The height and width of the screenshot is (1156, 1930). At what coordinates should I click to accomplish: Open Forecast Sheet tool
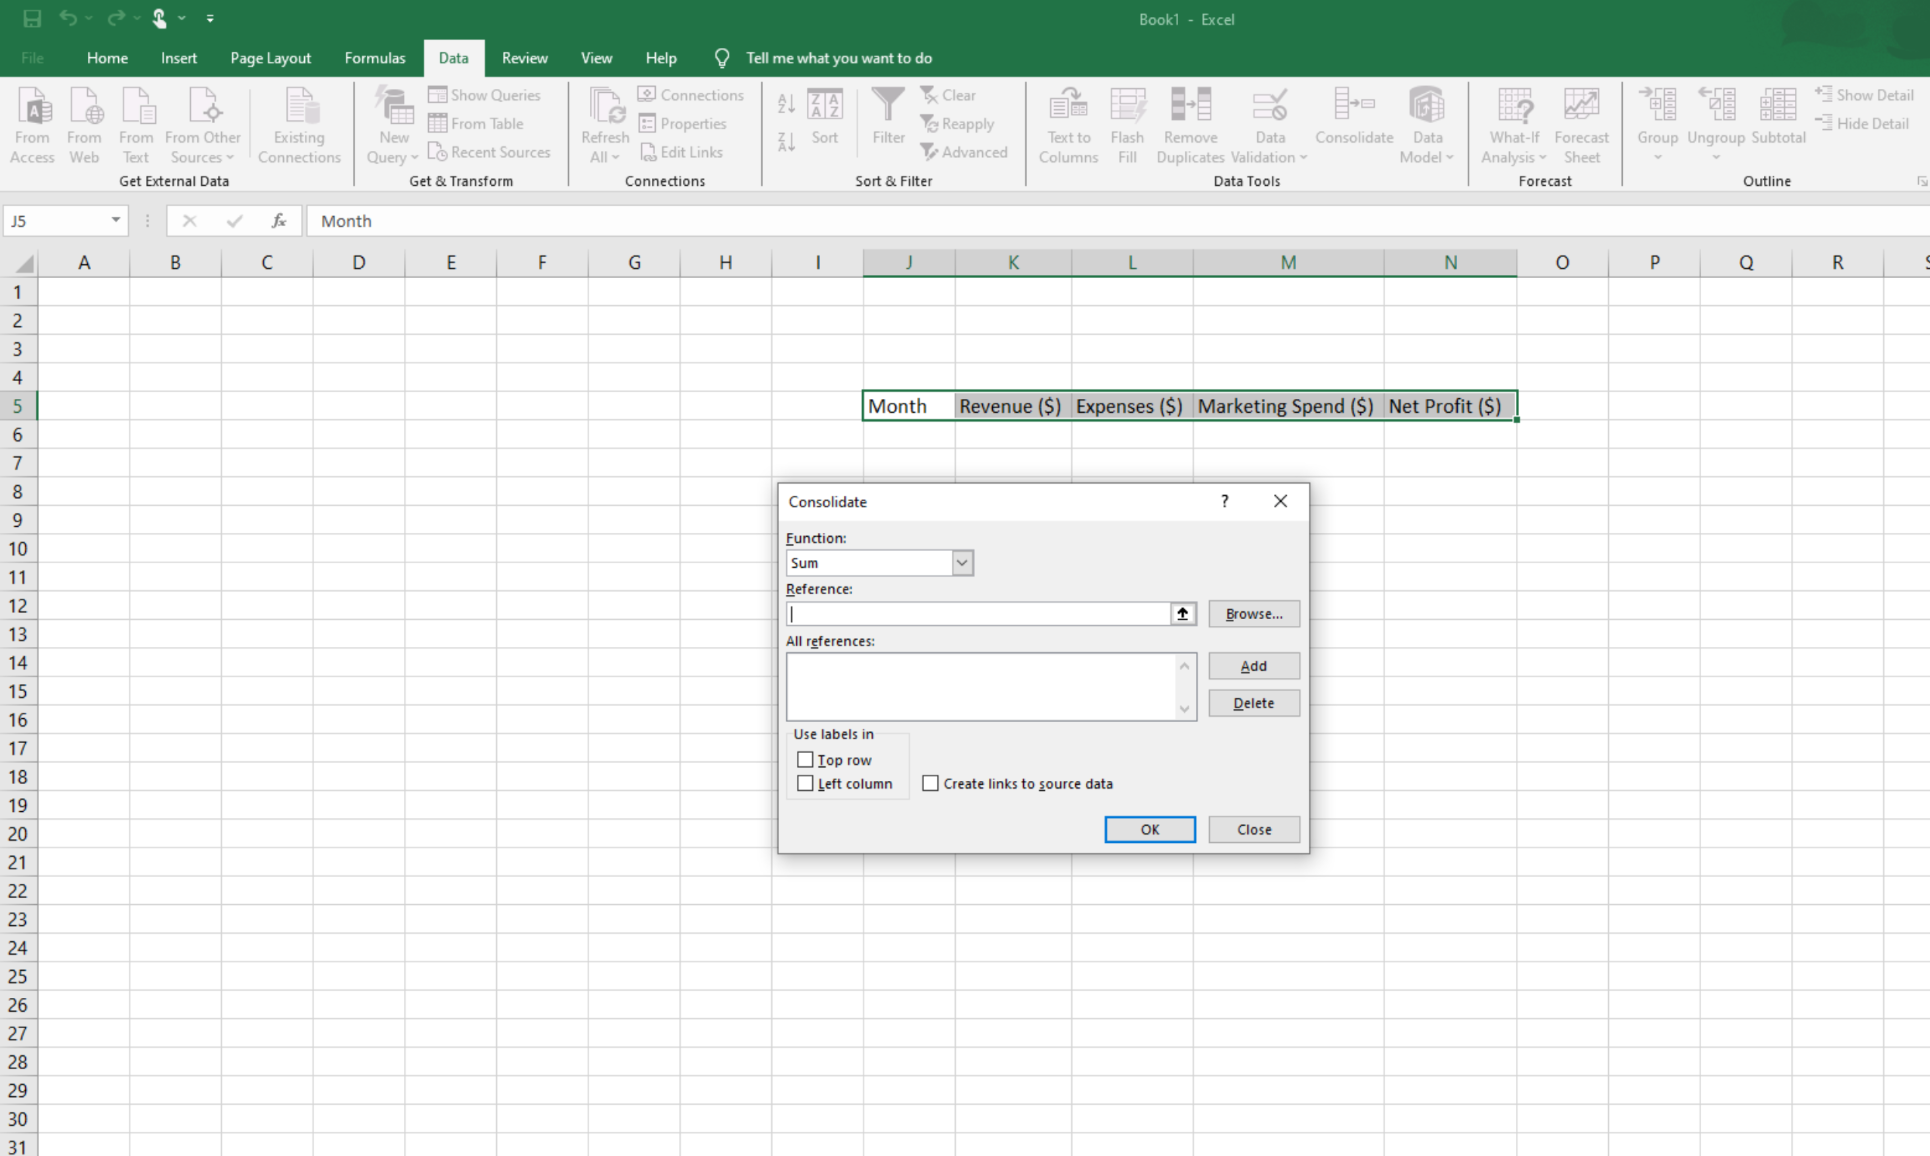[x=1581, y=126]
